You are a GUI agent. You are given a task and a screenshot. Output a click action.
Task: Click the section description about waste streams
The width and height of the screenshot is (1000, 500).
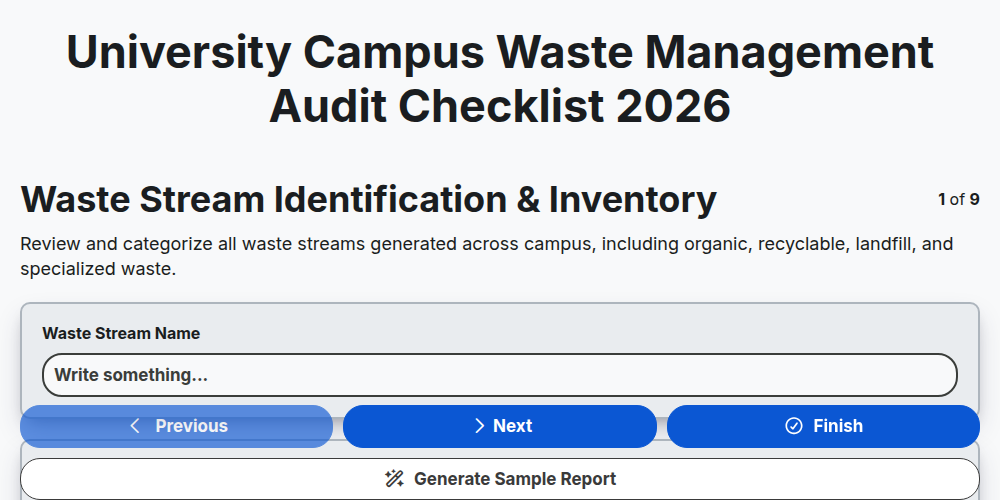487,256
